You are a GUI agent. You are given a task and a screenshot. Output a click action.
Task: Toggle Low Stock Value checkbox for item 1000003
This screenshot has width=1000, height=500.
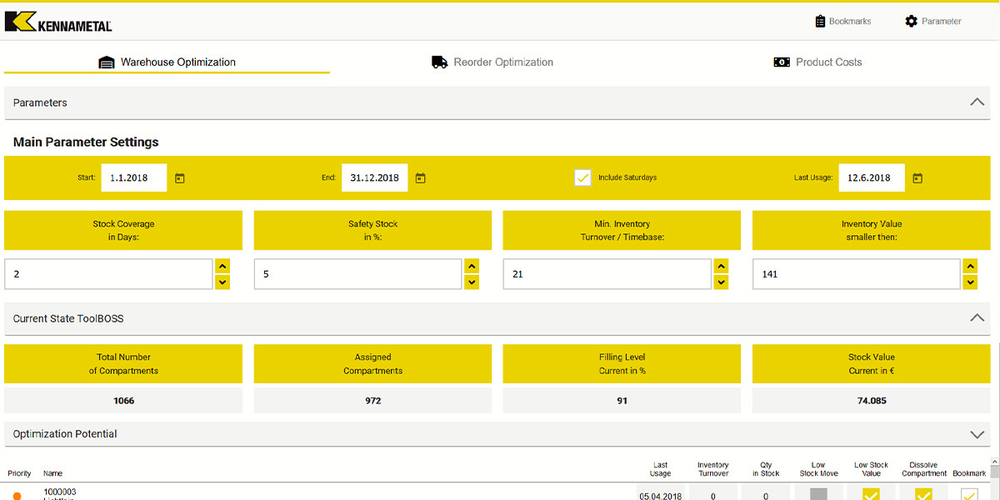tap(871, 494)
